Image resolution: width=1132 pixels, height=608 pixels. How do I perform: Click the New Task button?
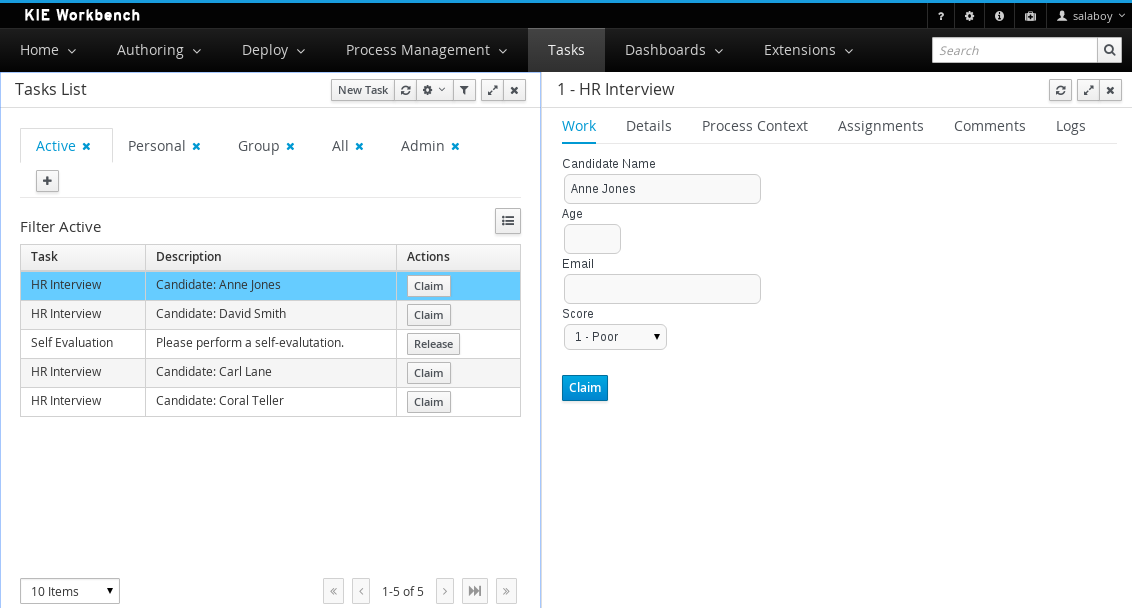click(362, 90)
